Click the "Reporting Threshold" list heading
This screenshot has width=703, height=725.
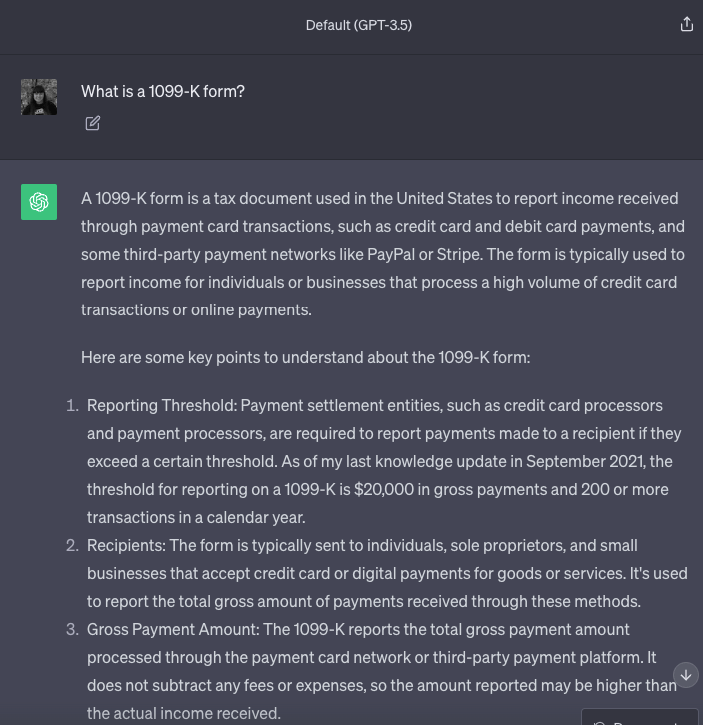point(161,406)
